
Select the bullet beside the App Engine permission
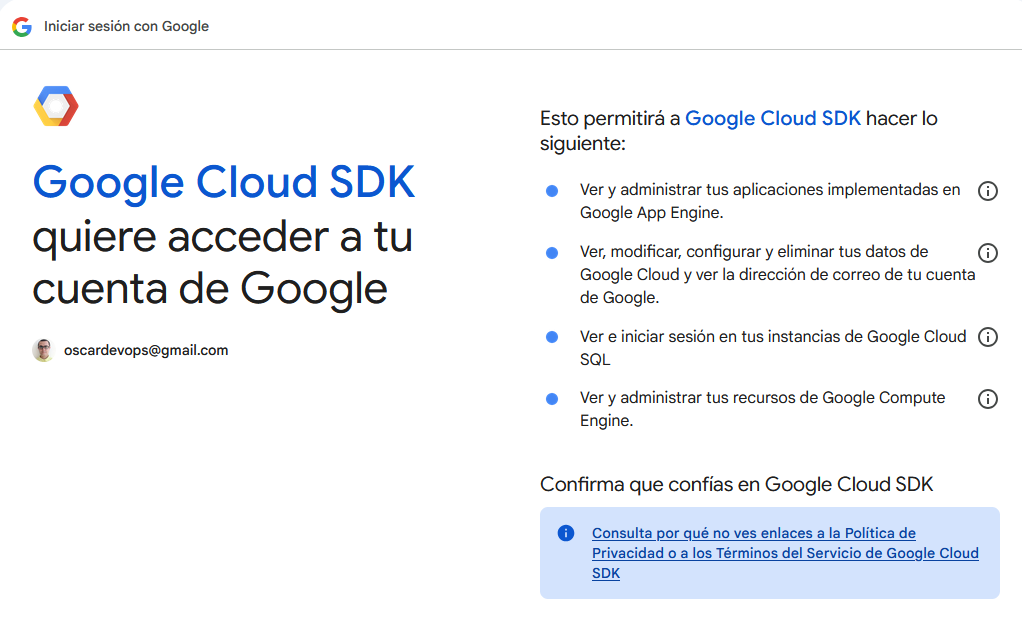pos(551,190)
